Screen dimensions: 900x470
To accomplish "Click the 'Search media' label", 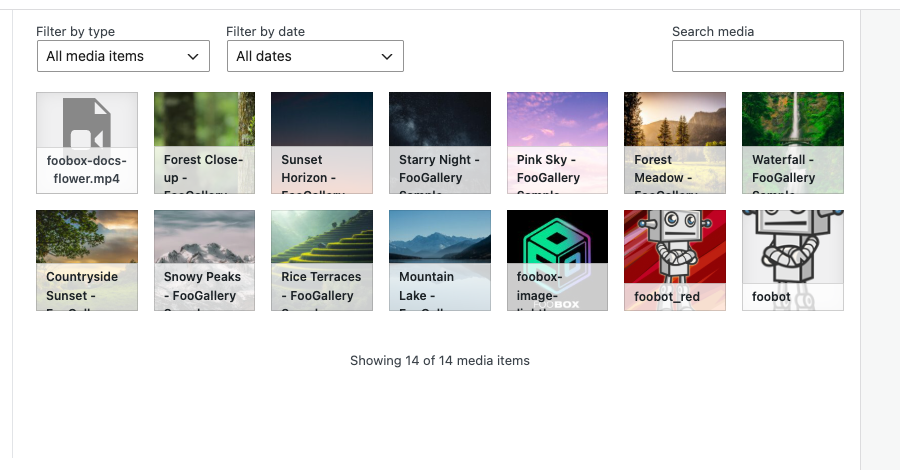I will (713, 32).
